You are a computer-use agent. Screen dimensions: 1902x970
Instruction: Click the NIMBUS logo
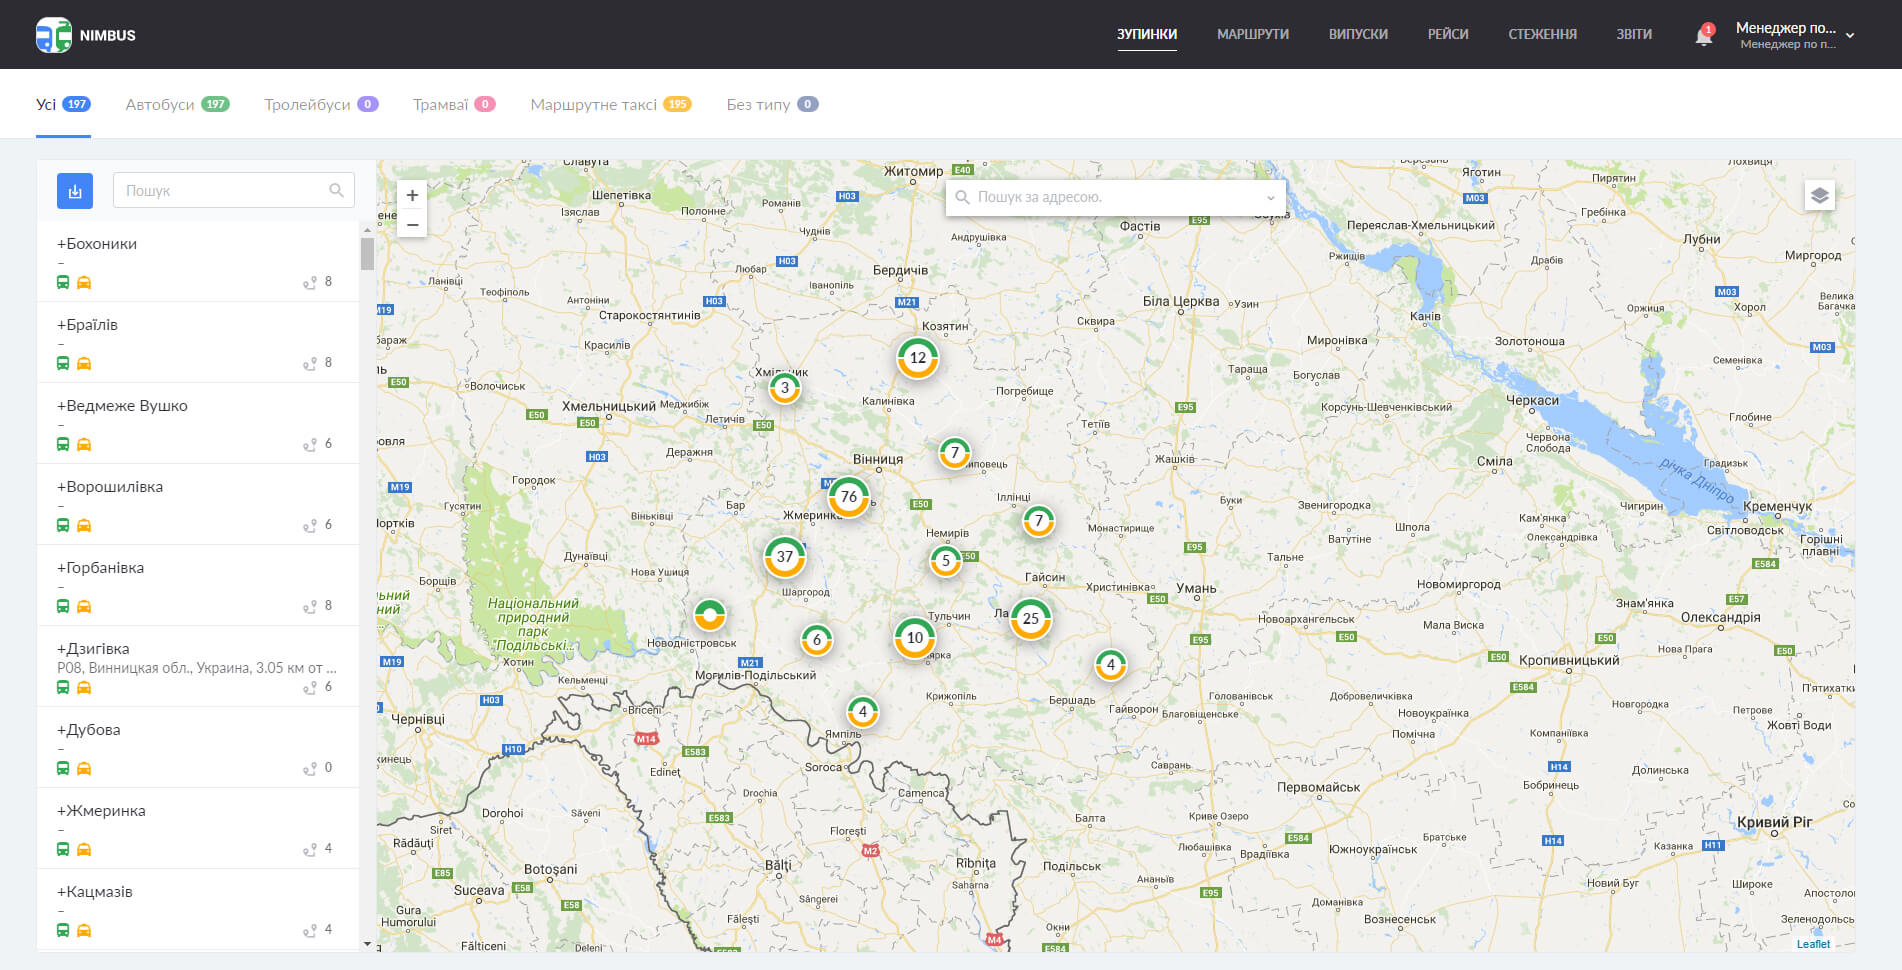[x=86, y=35]
